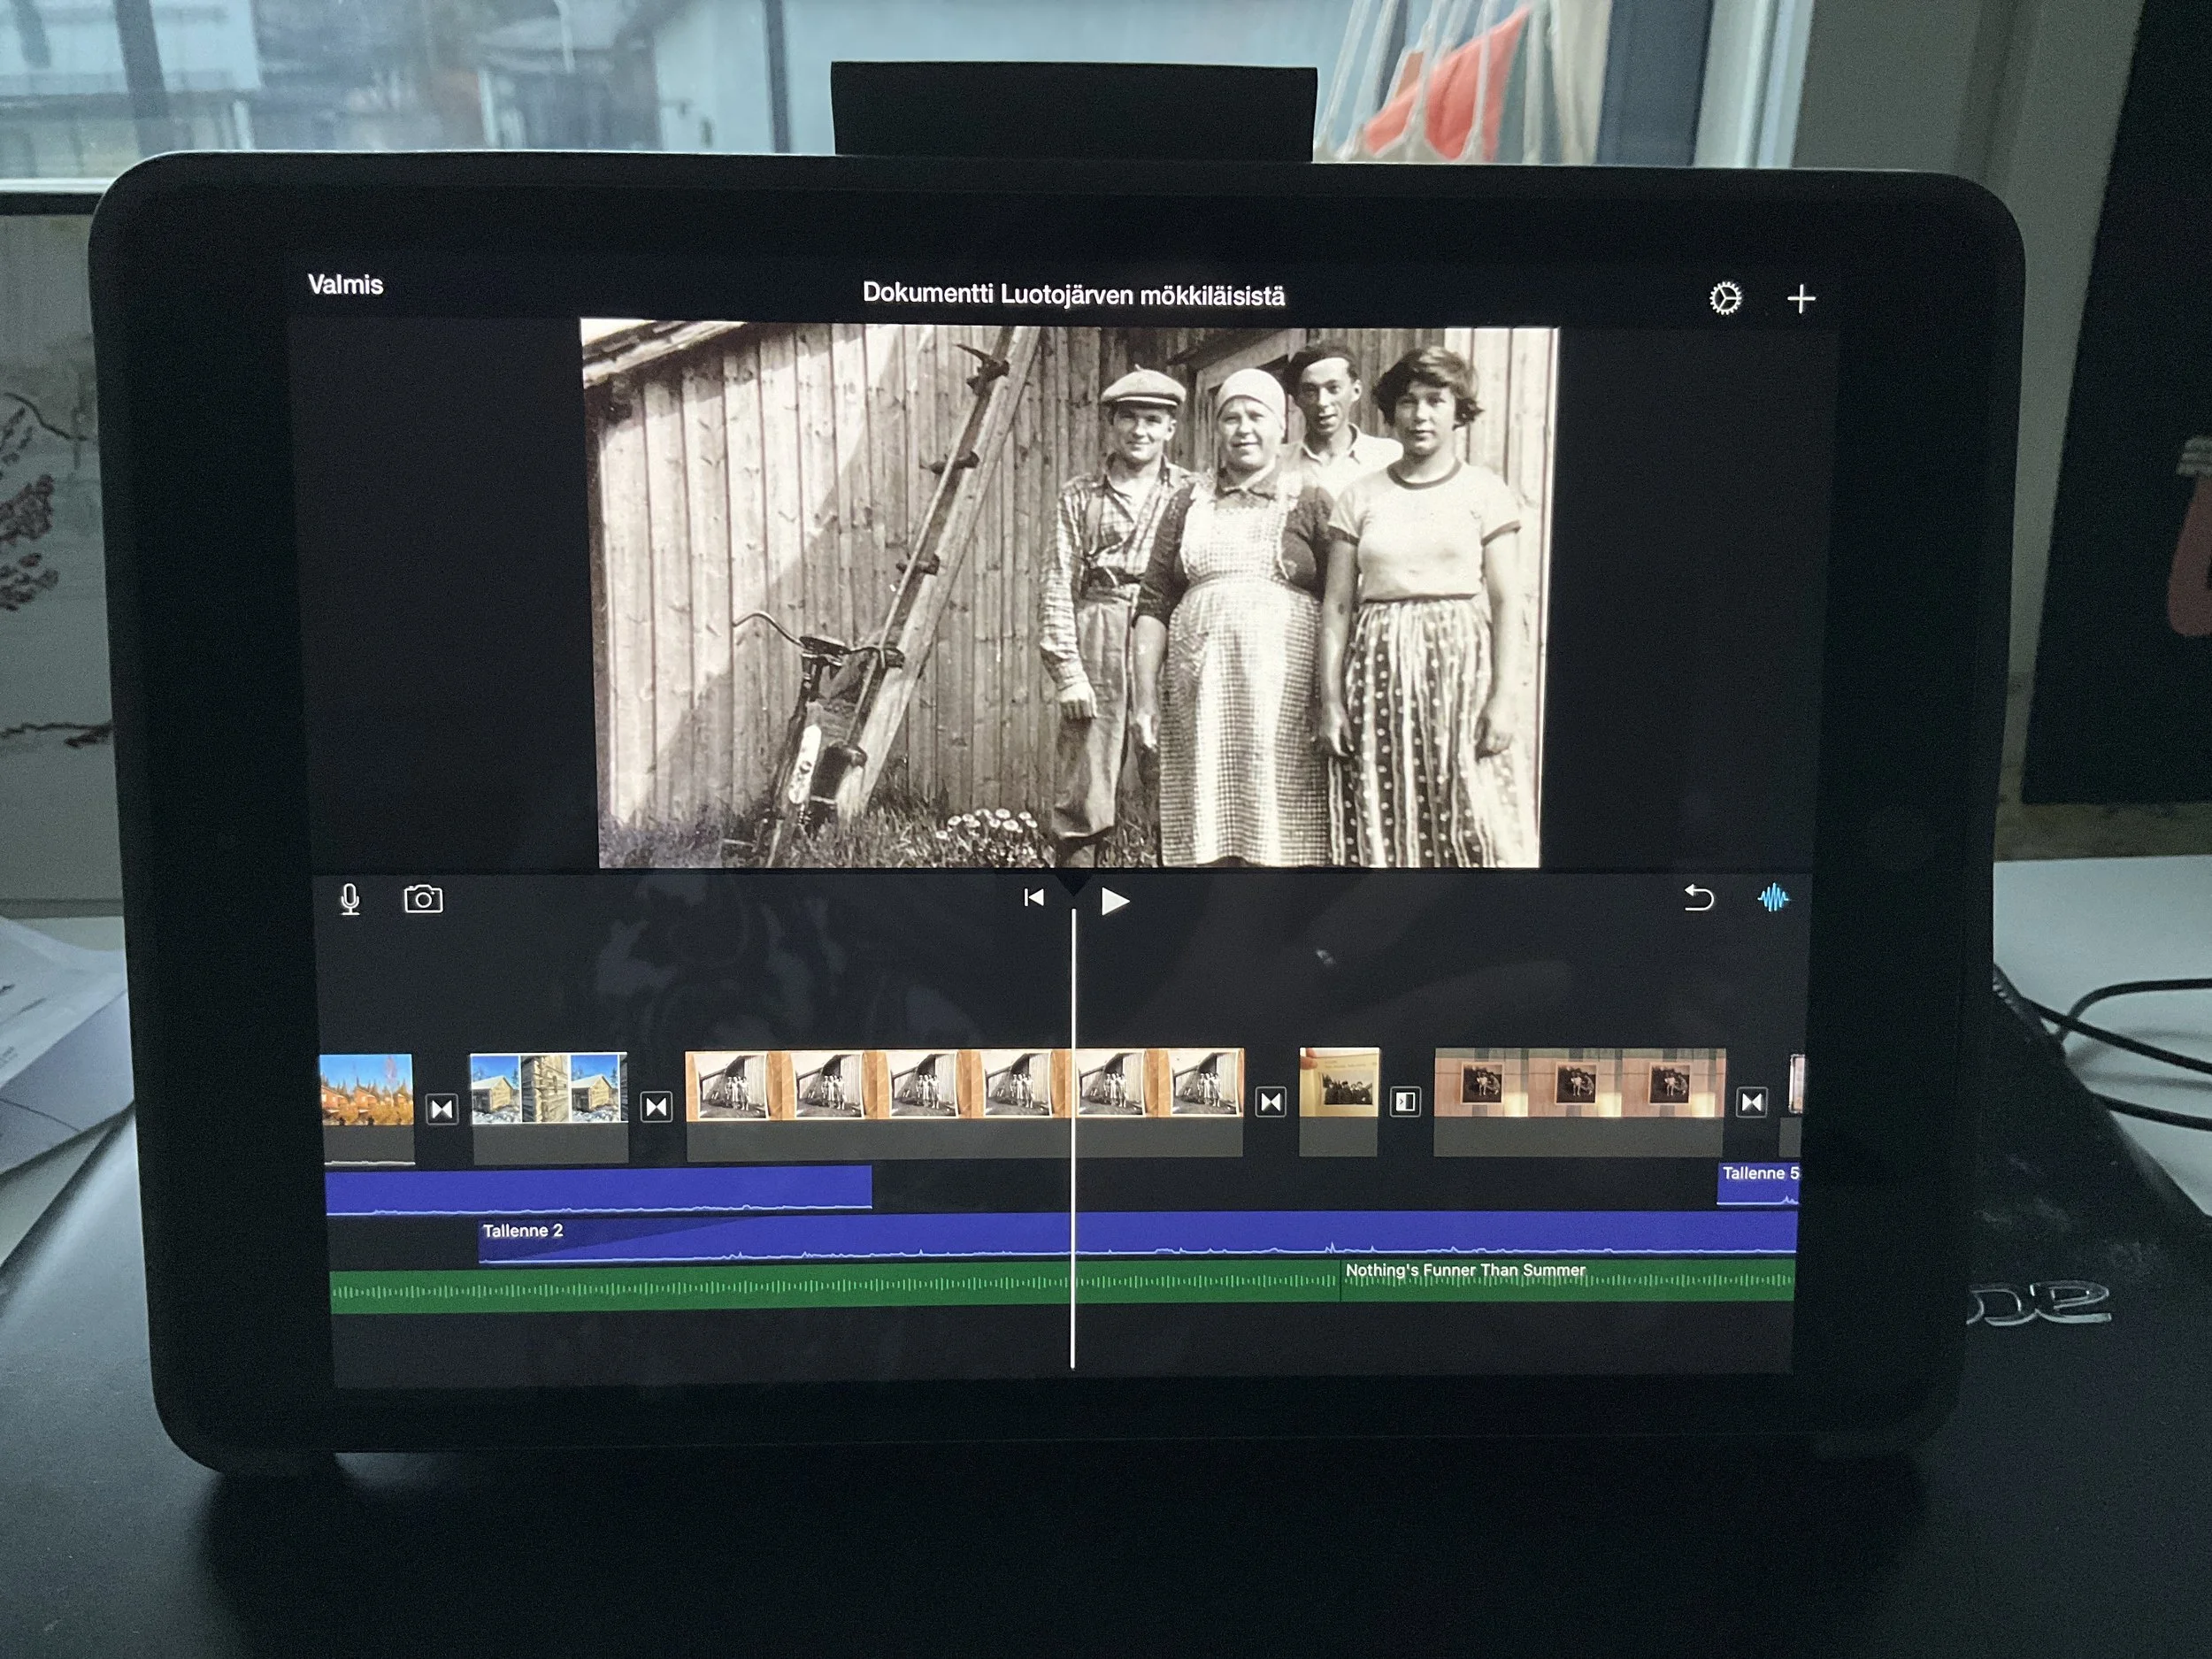Open transition after the group photo clip
This screenshot has width=2212, height=1659.
(x=1270, y=1102)
